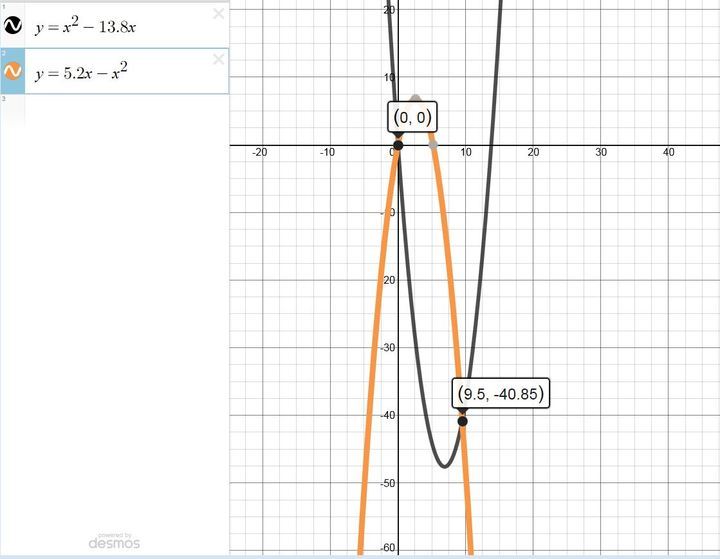Click the gray vertex point atop the orange parabola
Viewport: 720px width, 559px height.
pos(416,99)
